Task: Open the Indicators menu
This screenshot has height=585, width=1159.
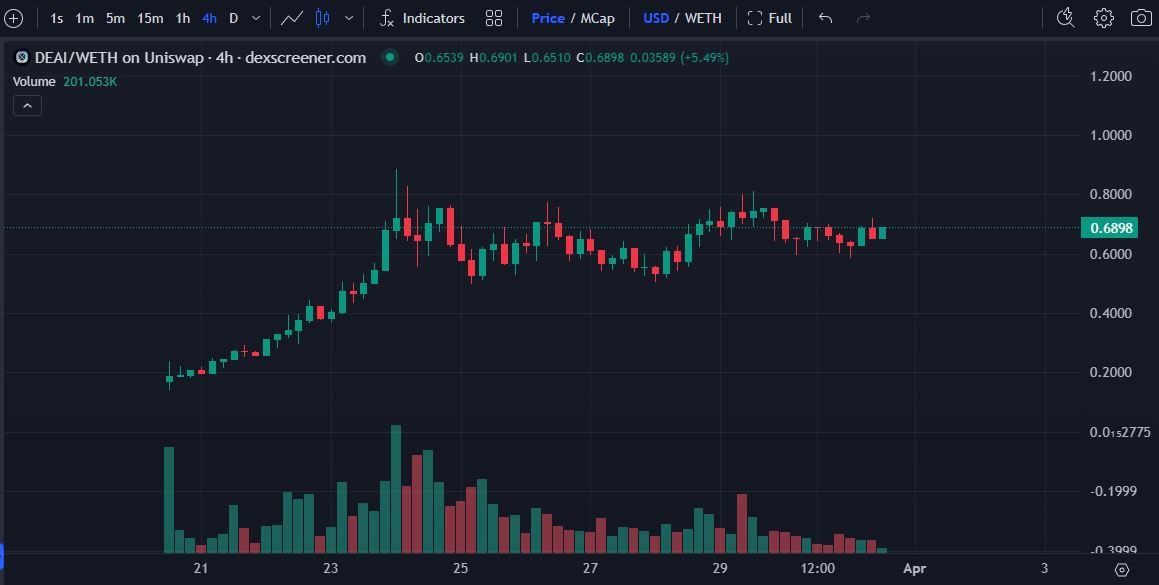Action: click(x=422, y=18)
